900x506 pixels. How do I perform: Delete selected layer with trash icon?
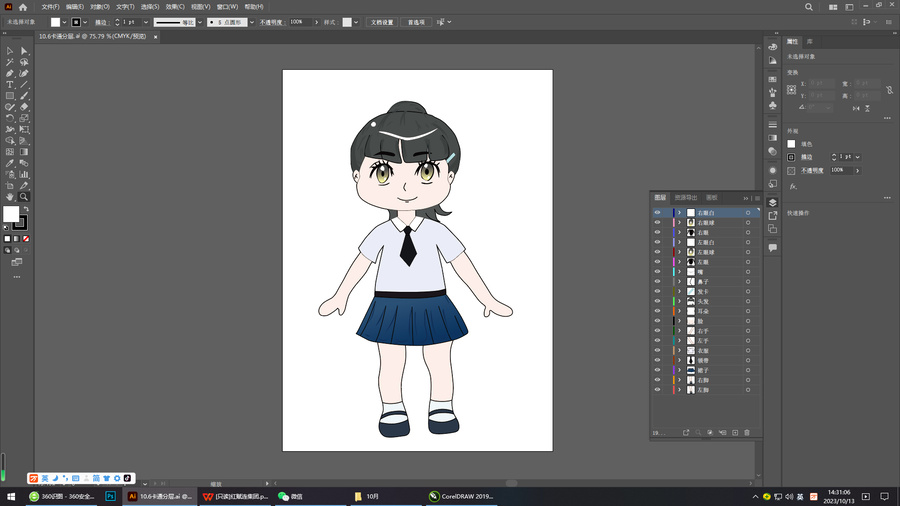(x=747, y=433)
